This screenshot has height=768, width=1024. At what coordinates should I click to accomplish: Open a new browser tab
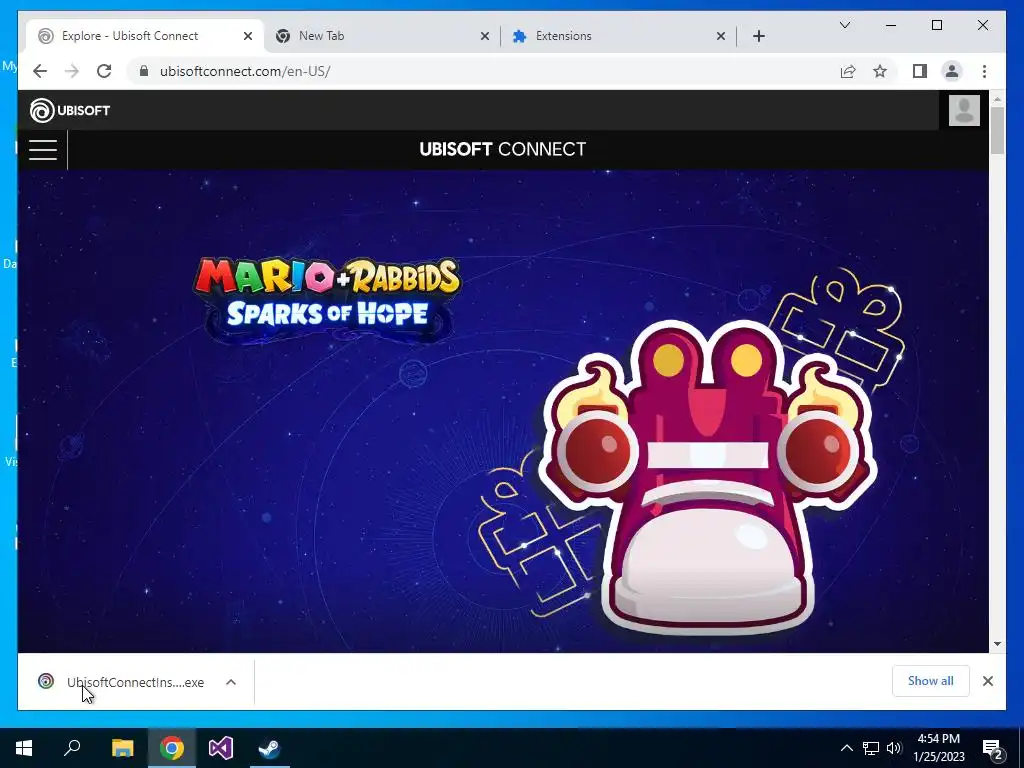(x=759, y=36)
